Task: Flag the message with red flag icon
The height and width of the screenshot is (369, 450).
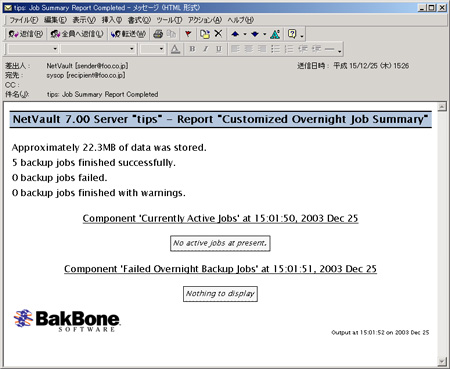Action: tap(188, 34)
